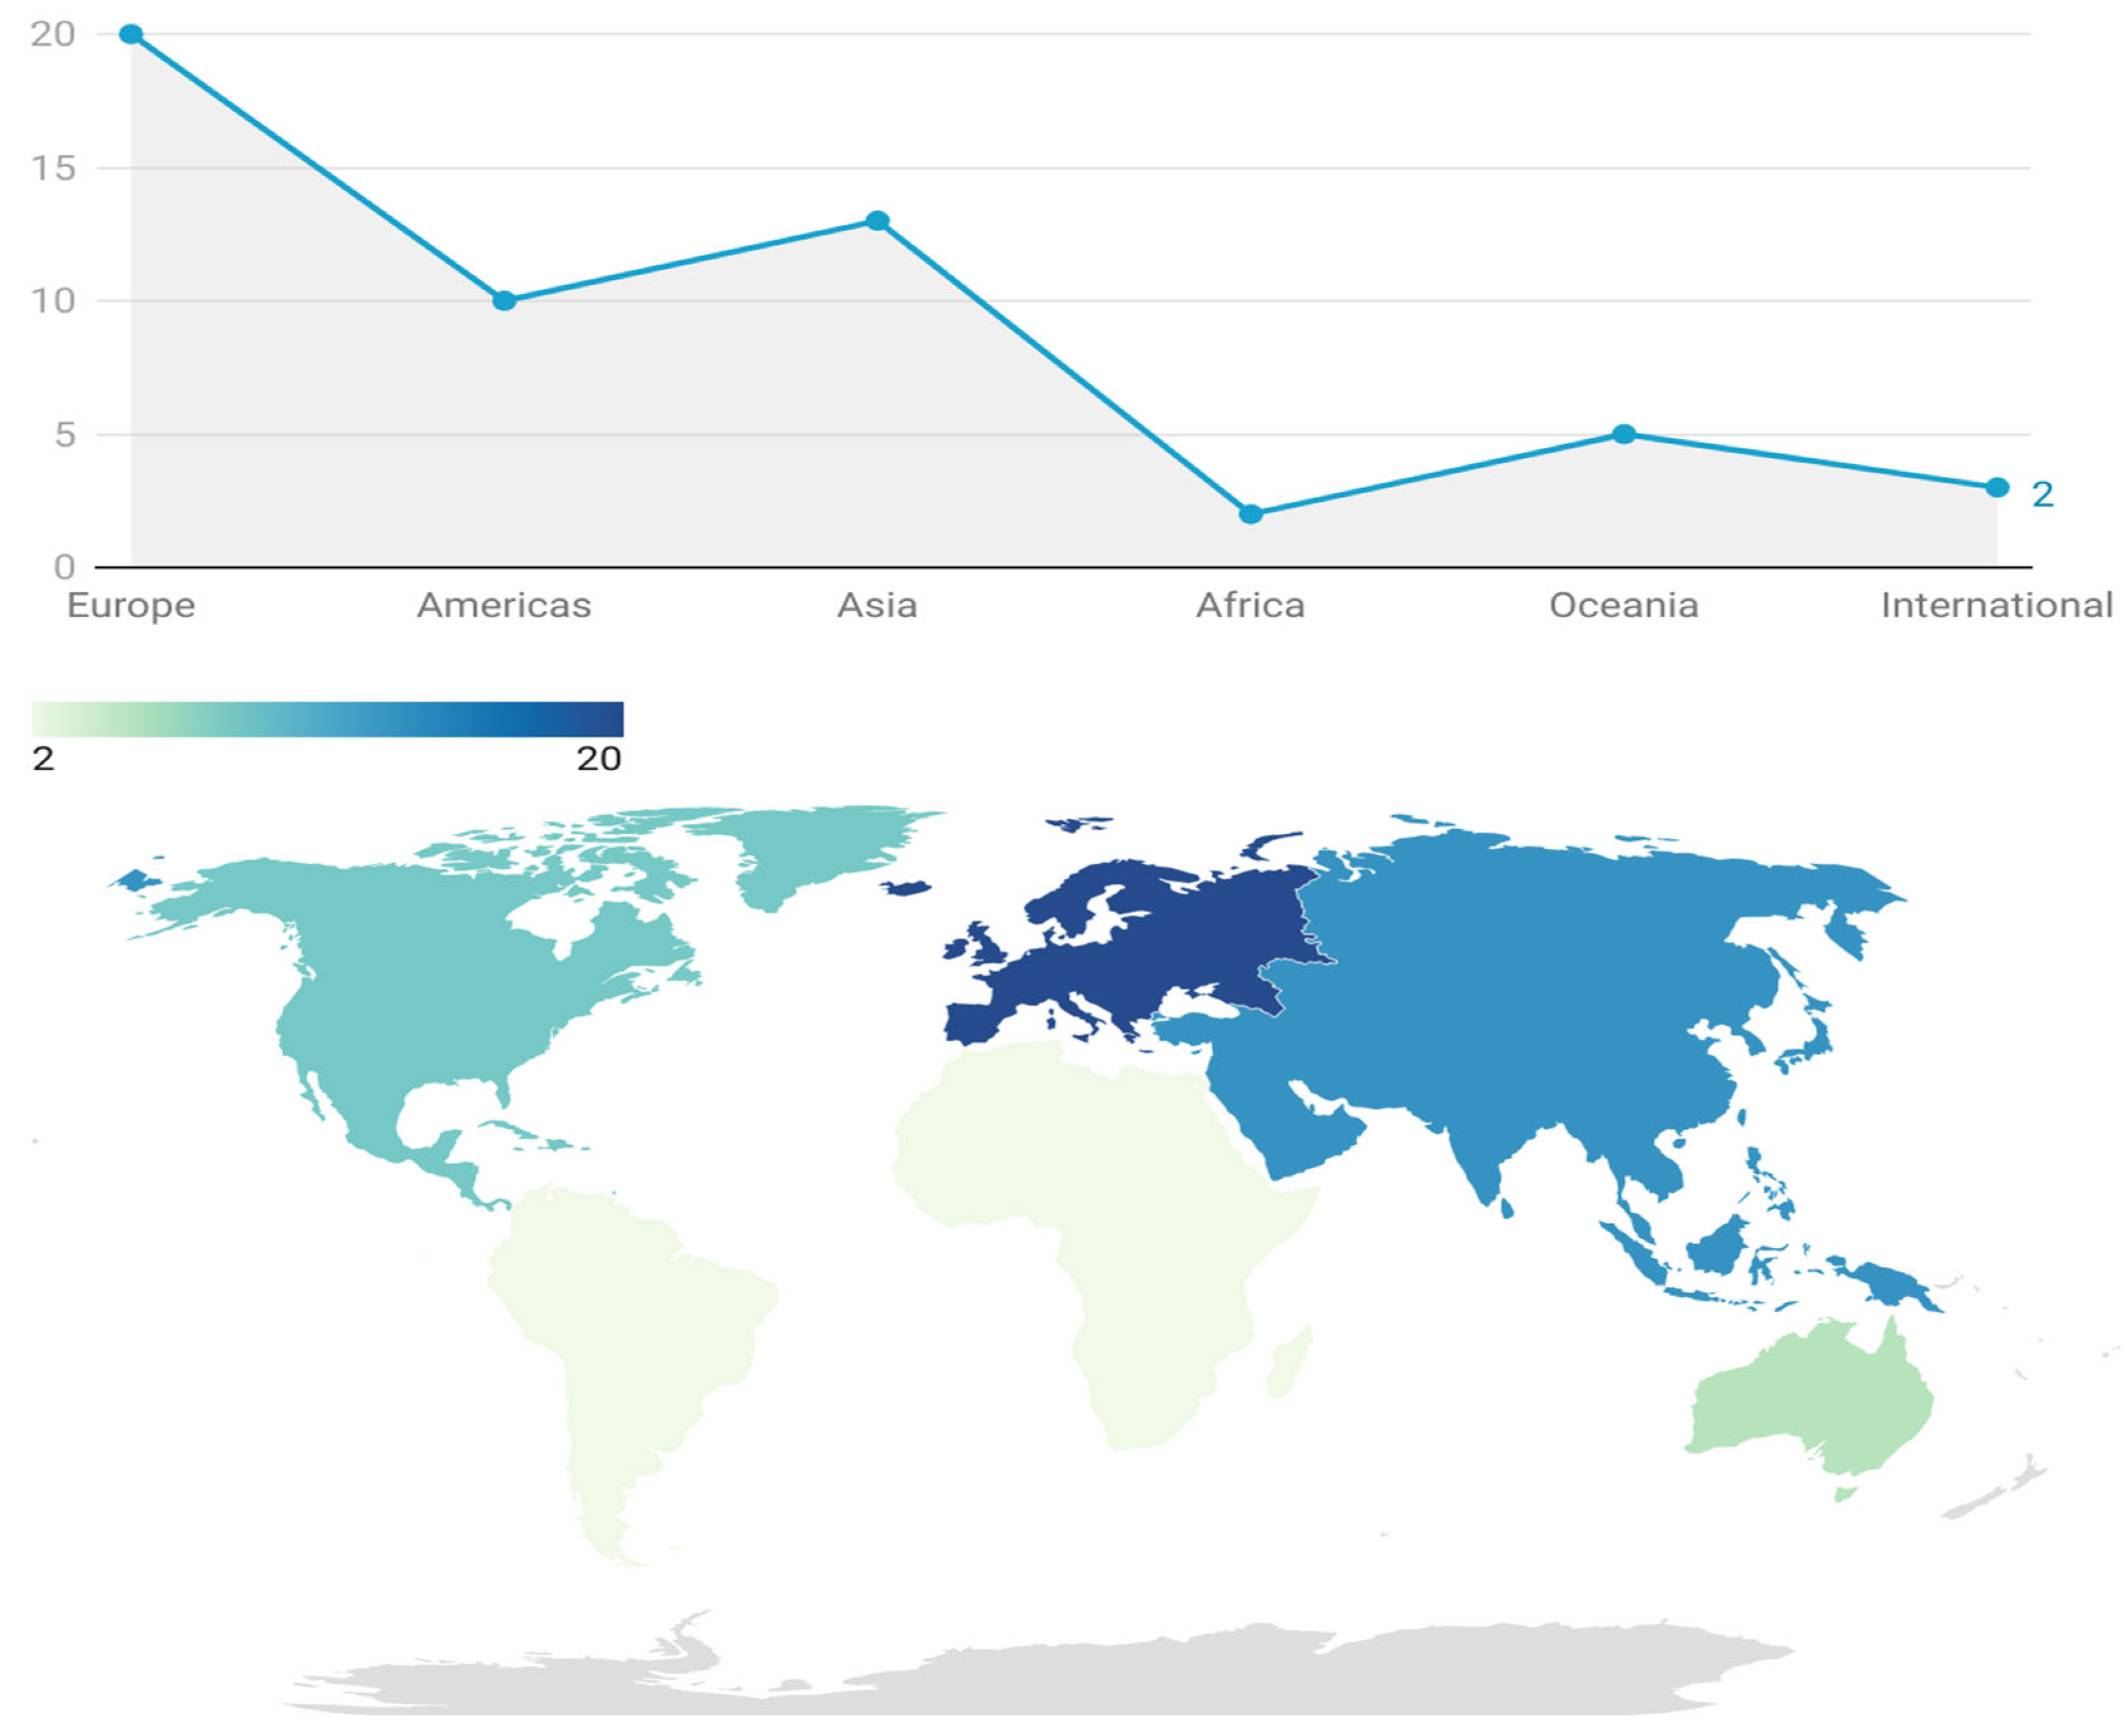Click the Africa axis label
Screen dimensions: 2127x1736
1250,606
